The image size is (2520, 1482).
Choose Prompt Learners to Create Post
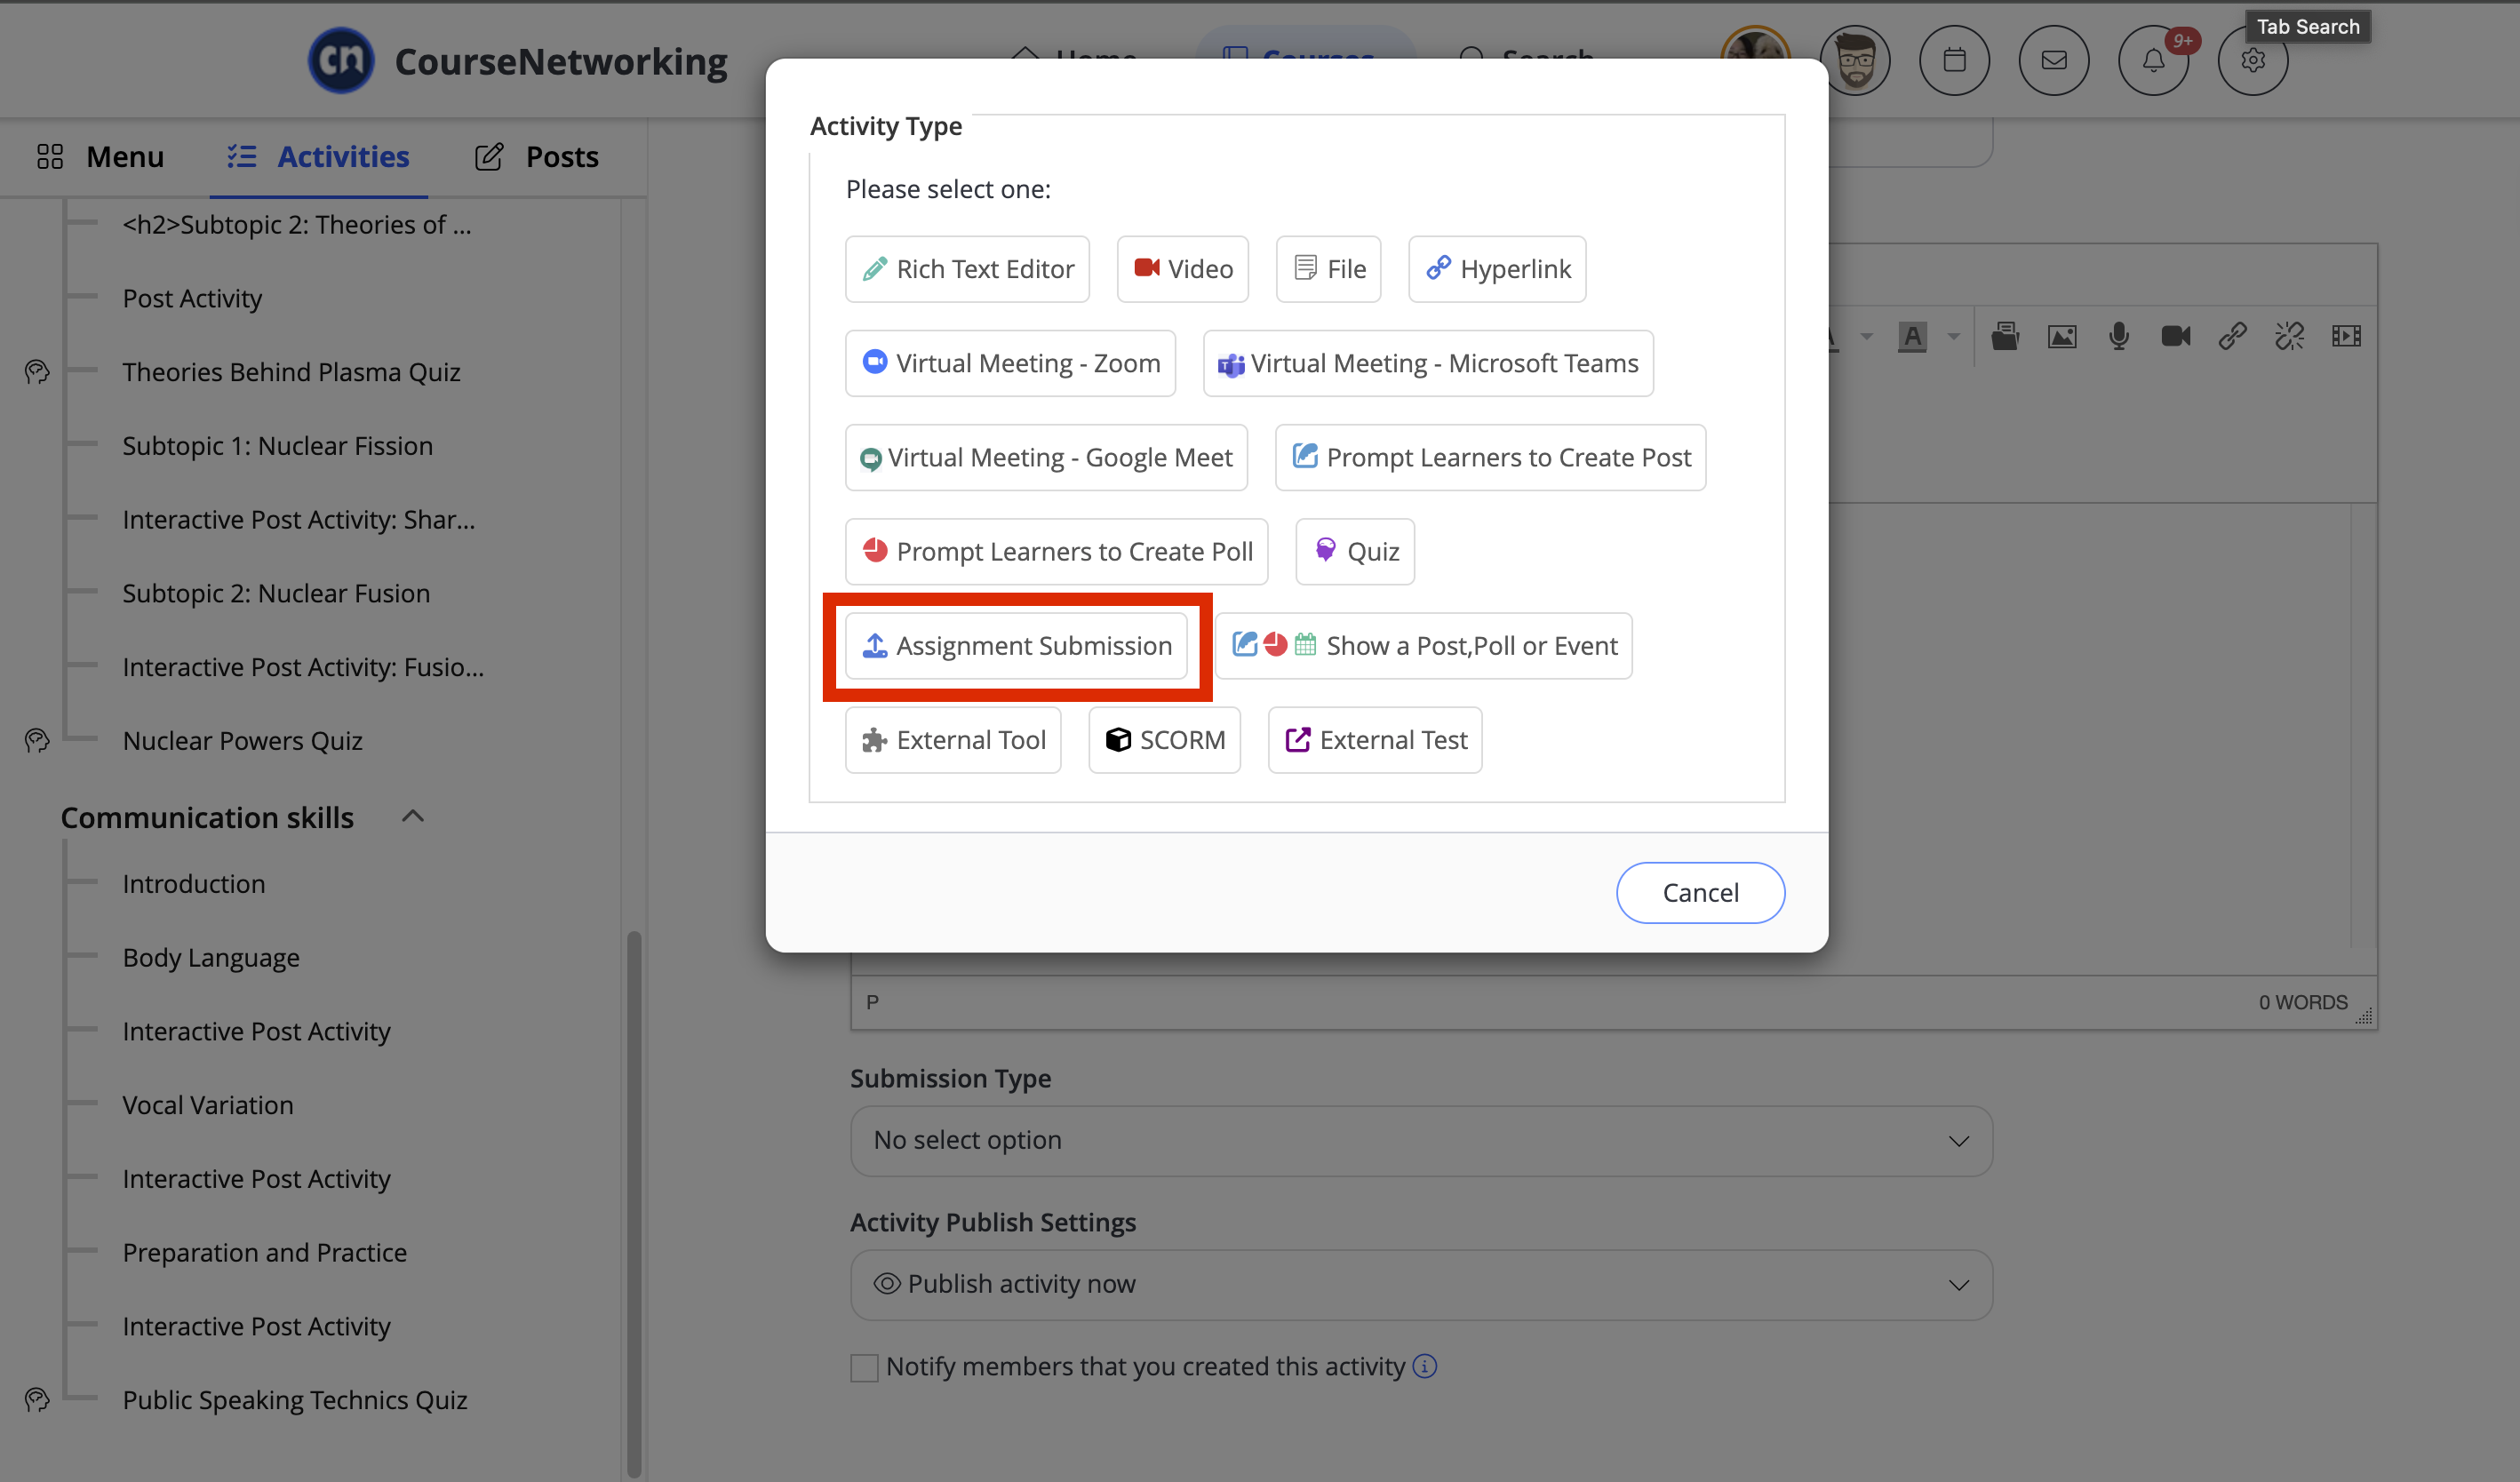coord(1490,457)
